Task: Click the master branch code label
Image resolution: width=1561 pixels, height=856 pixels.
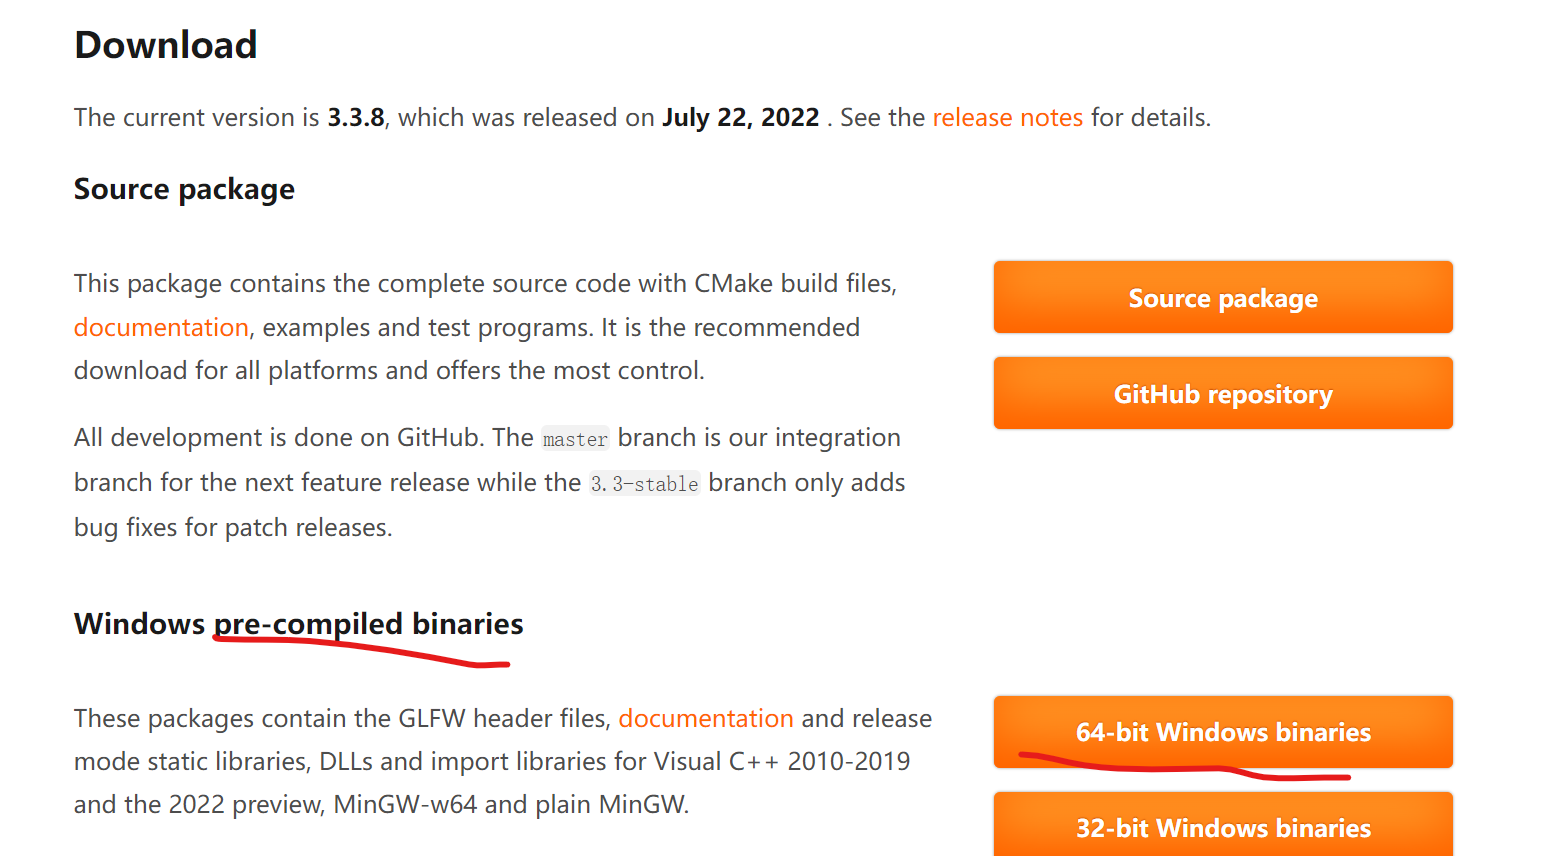Action: point(575,440)
